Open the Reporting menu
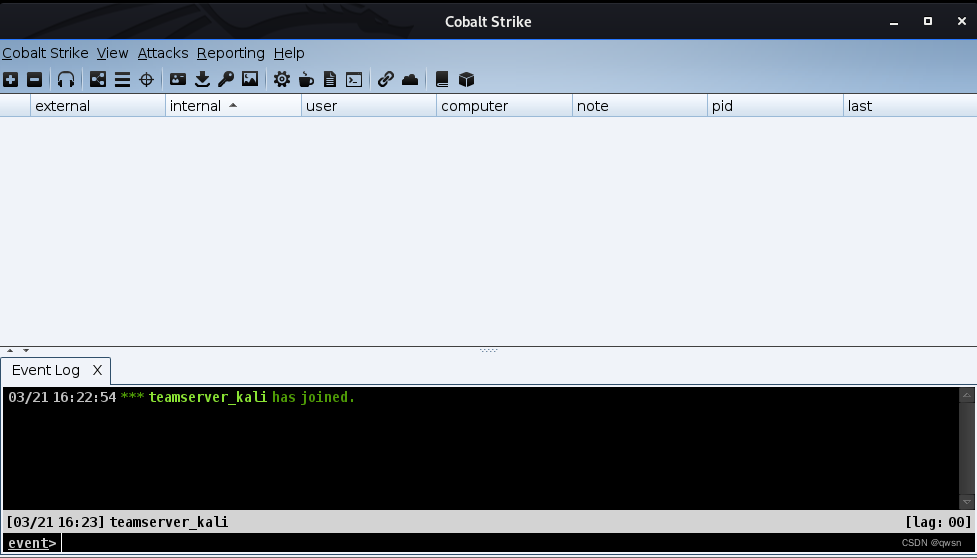The width and height of the screenshot is (977, 558). [231, 54]
